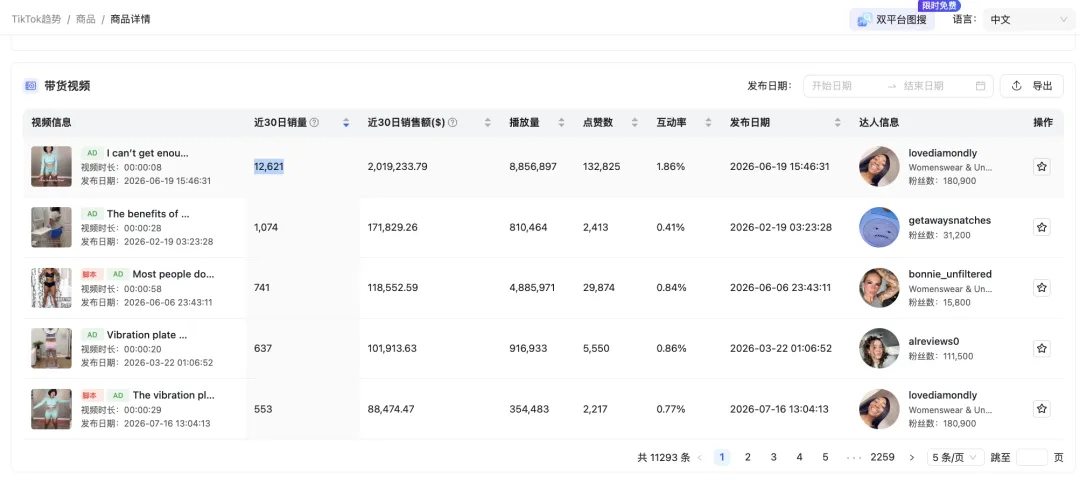
Task: Open thumbnail of 'The benefits of' video
Action: click(51, 227)
